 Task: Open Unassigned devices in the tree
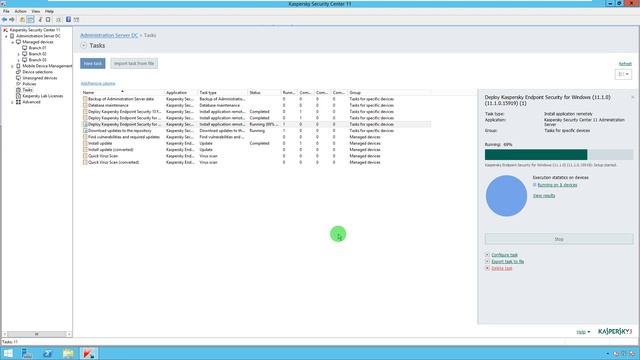(x=40, y=78)
